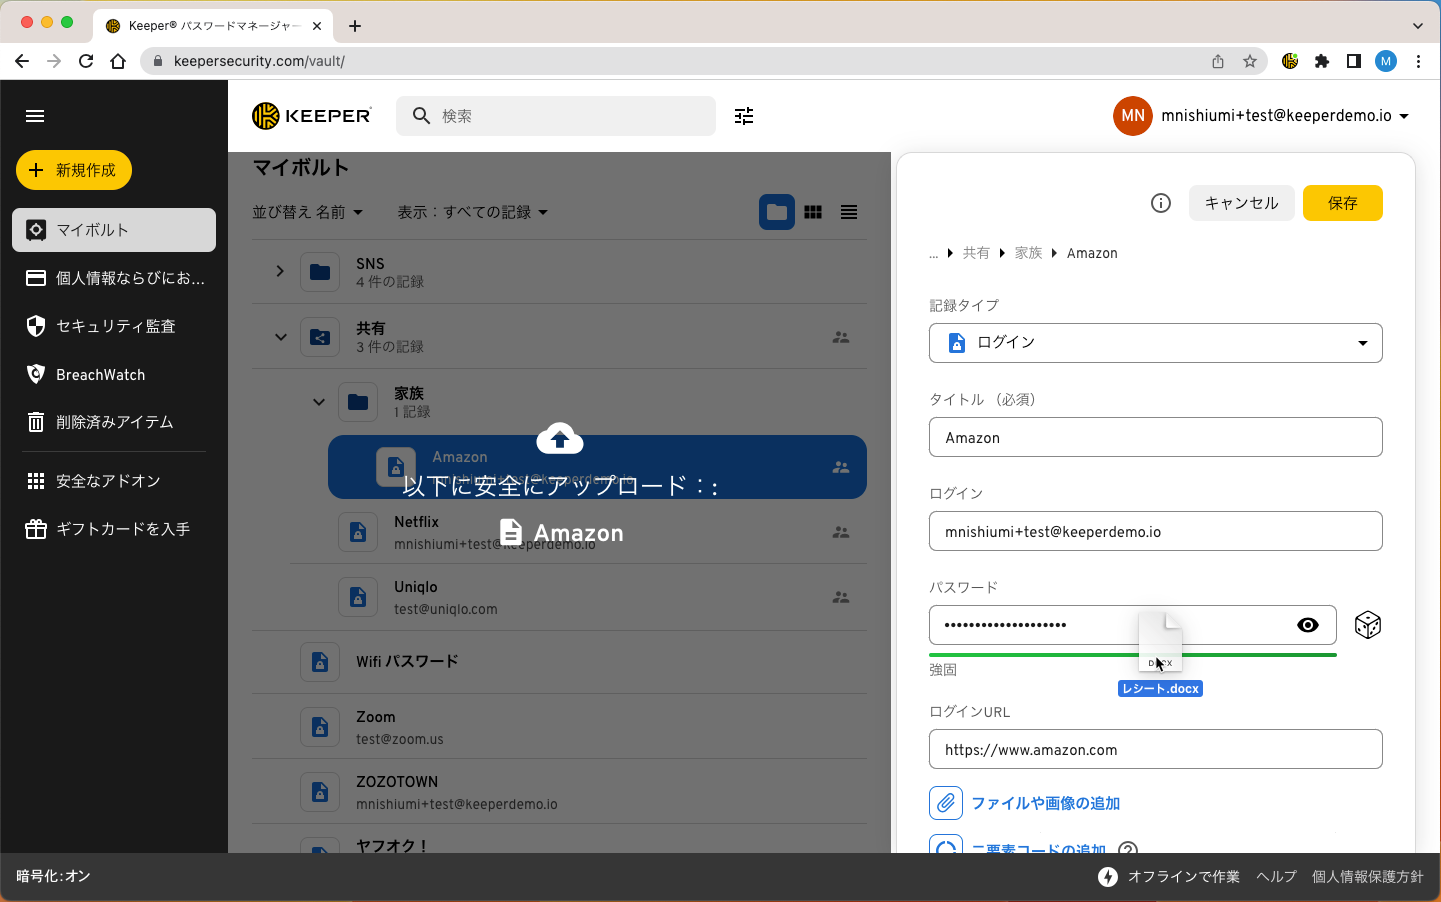This screenshot has width=1441, height=902.
Task: Switch to list view mode
Action: point(849,212)
